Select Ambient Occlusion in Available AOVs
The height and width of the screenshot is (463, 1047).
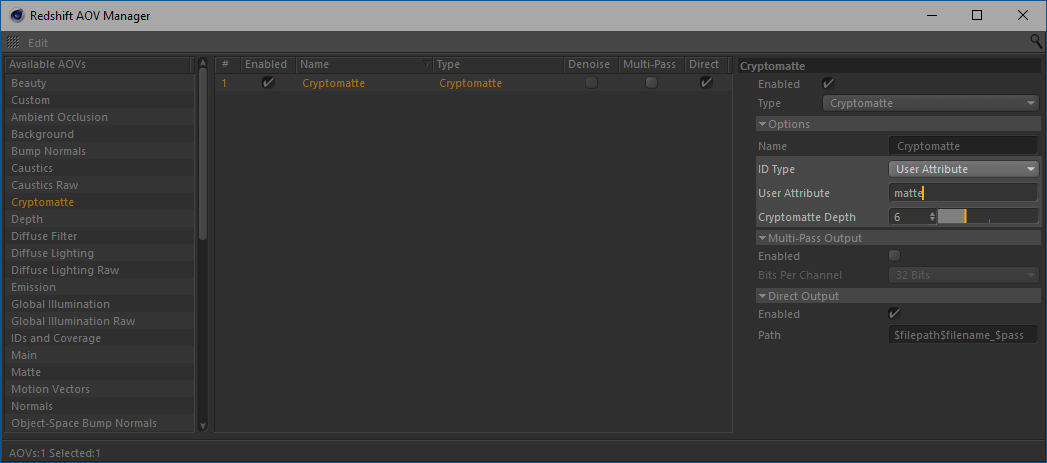[59, 117]
